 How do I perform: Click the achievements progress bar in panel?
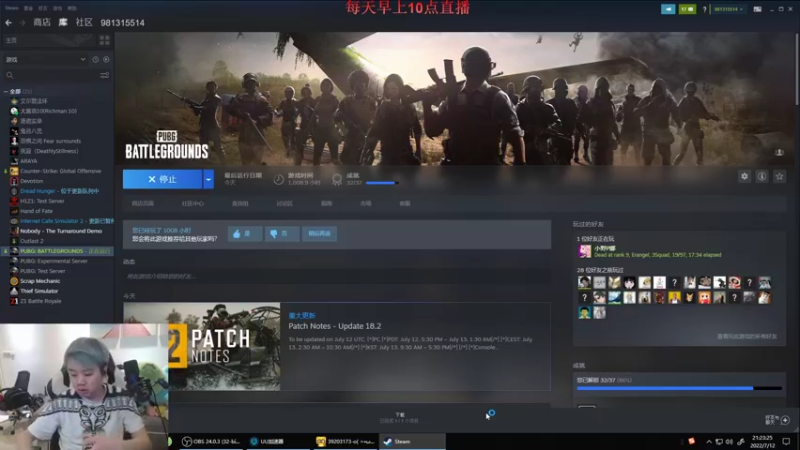(679, 388)
